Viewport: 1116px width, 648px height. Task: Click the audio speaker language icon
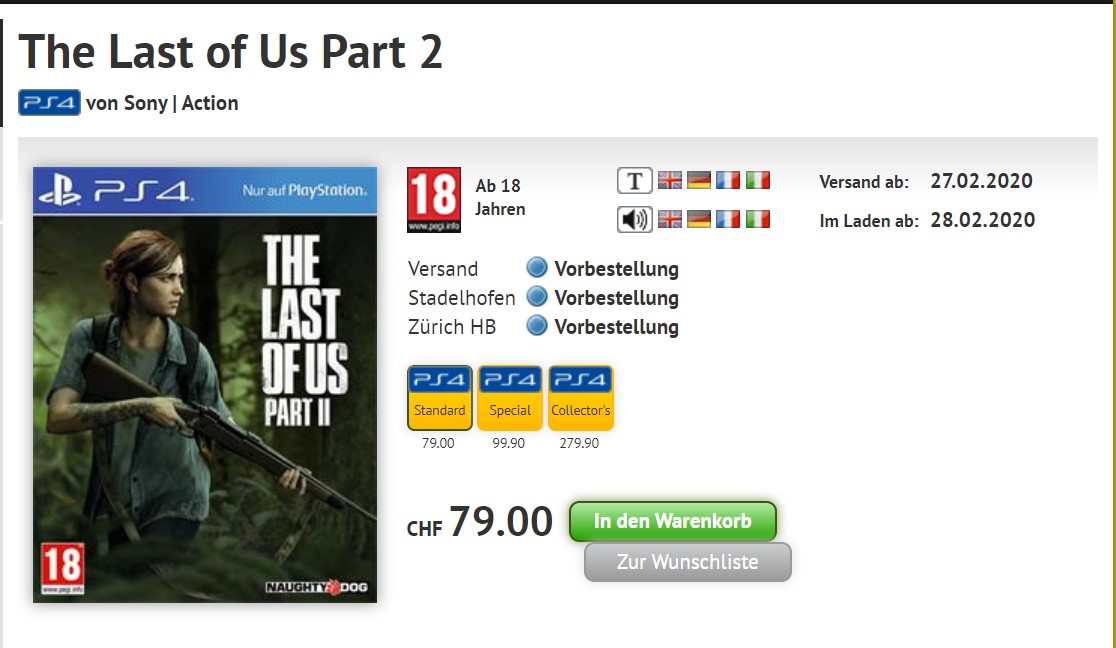click(634, 219)
